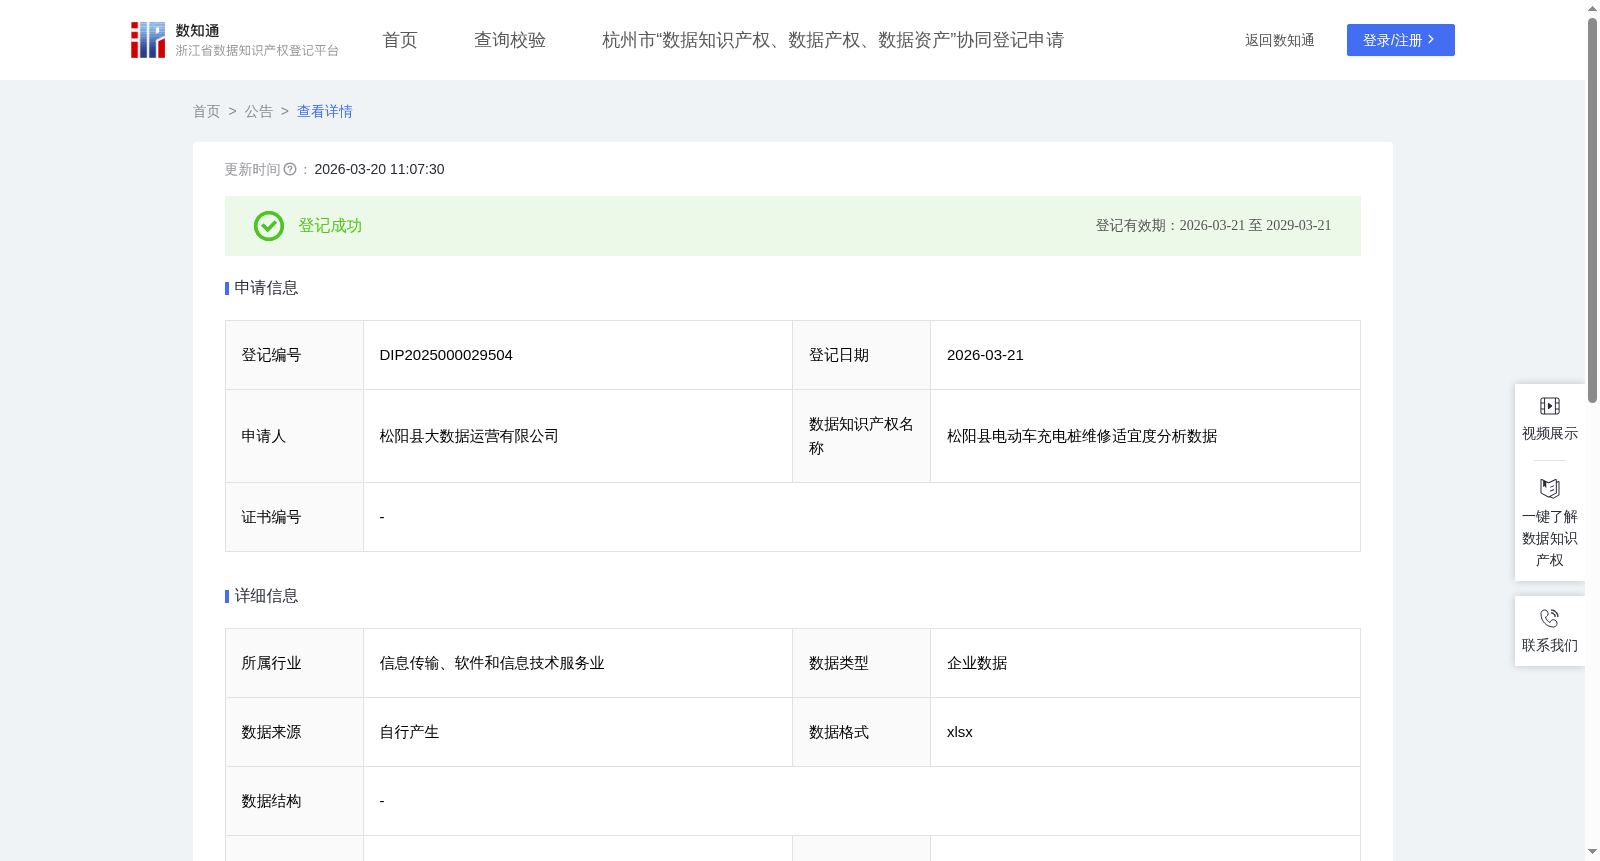Click the 登记成功 status text
This screenshot has height=861, width=1600.
coord(330,226)
